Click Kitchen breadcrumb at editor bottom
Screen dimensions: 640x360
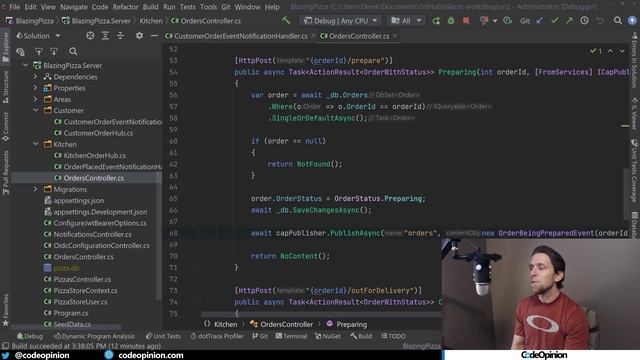pyautogui.click(x=225, y=324)
